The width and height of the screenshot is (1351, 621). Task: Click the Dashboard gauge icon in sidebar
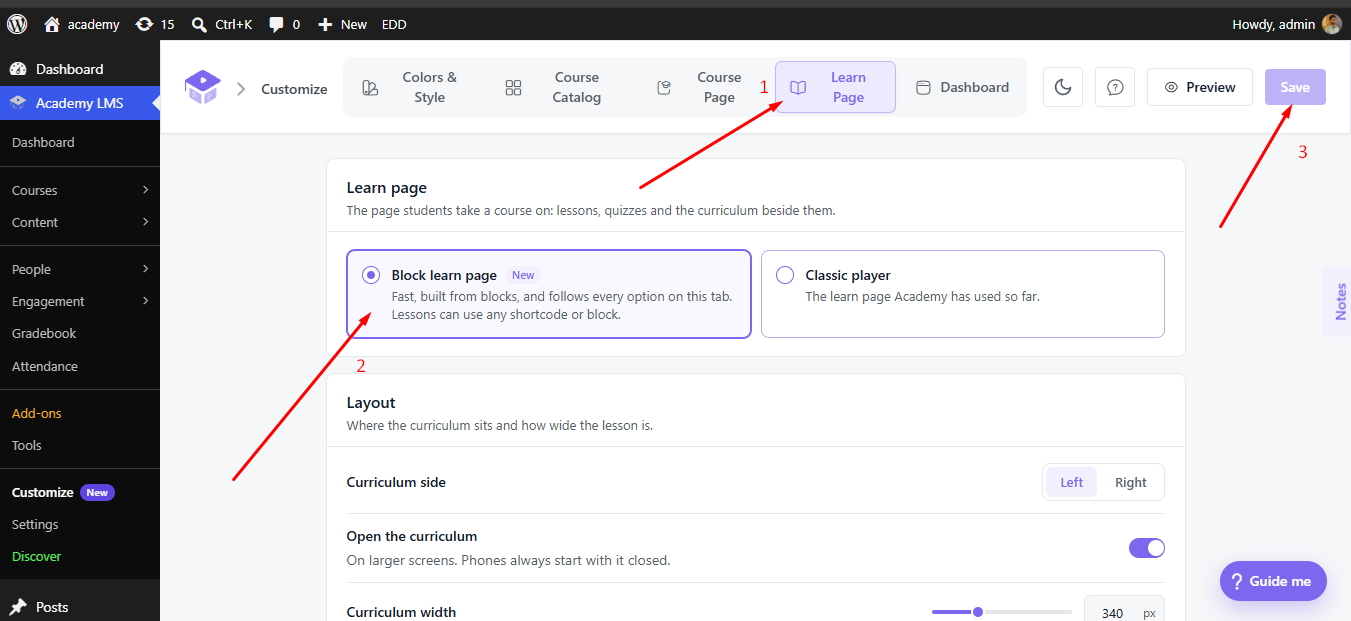coord(18,69)
